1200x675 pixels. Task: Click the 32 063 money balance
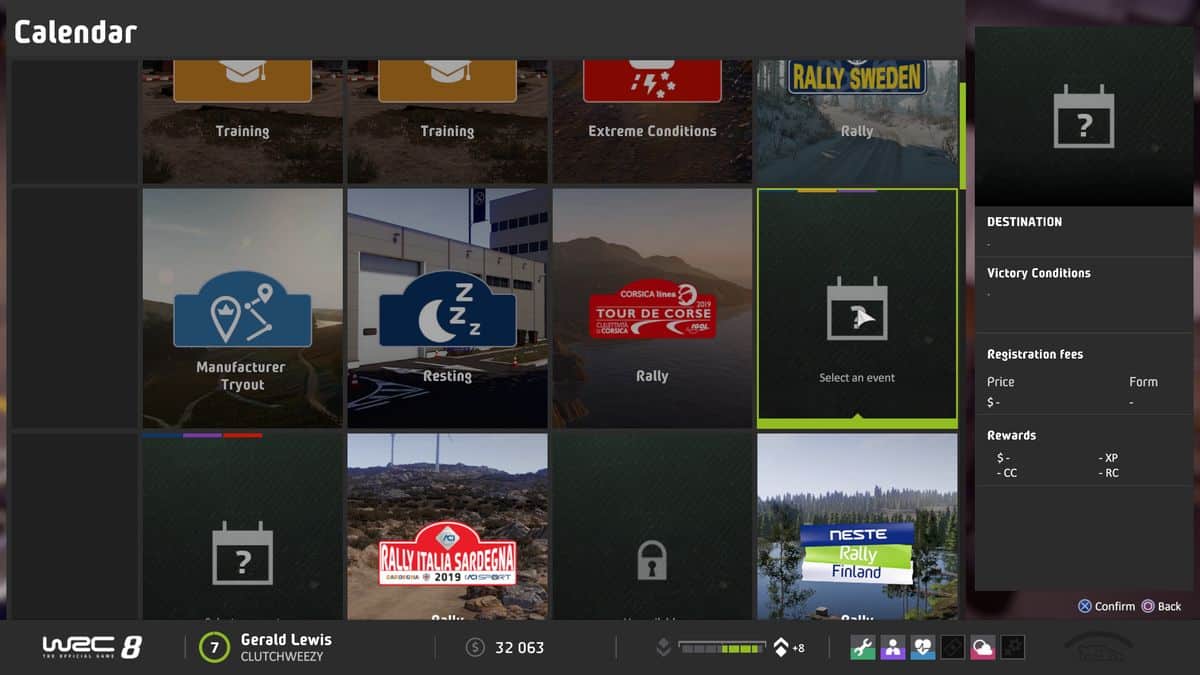click(x=520, y=647)
